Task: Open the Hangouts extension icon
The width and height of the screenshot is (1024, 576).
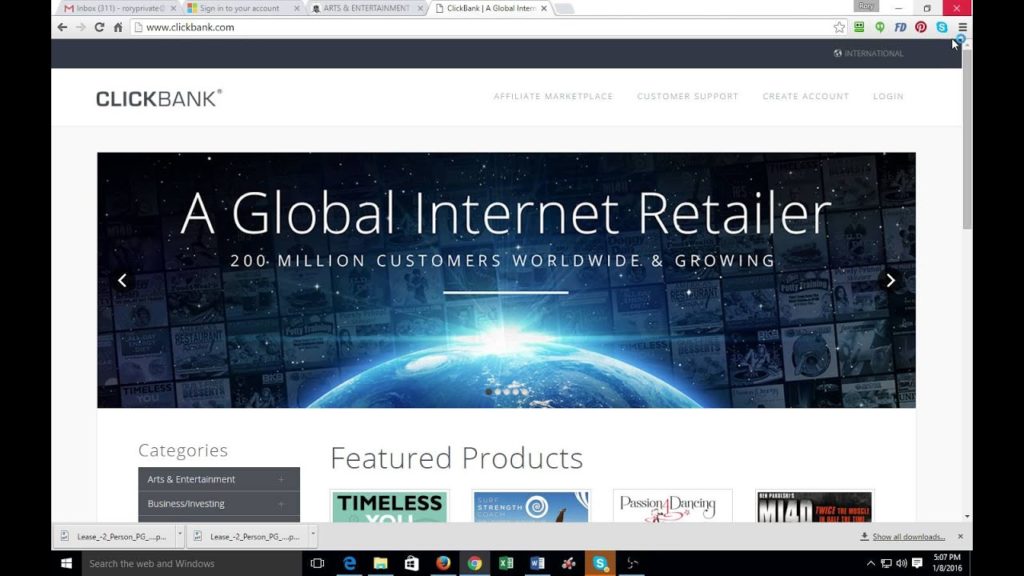Action: [880, 27]
